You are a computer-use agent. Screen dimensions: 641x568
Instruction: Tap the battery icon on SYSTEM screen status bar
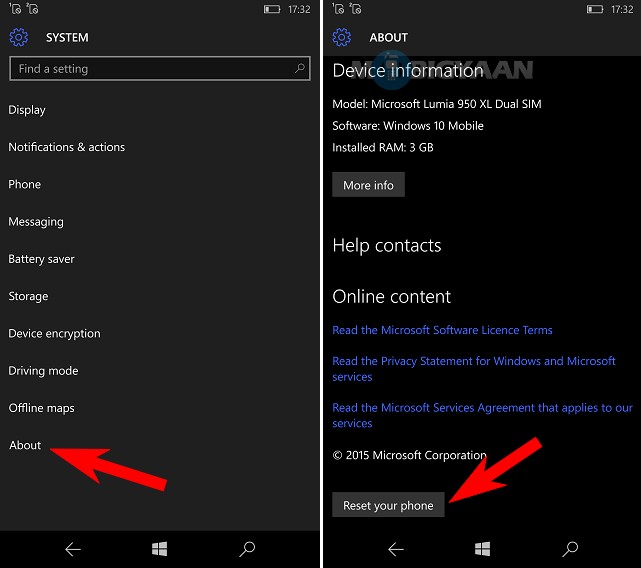(272, 9)
